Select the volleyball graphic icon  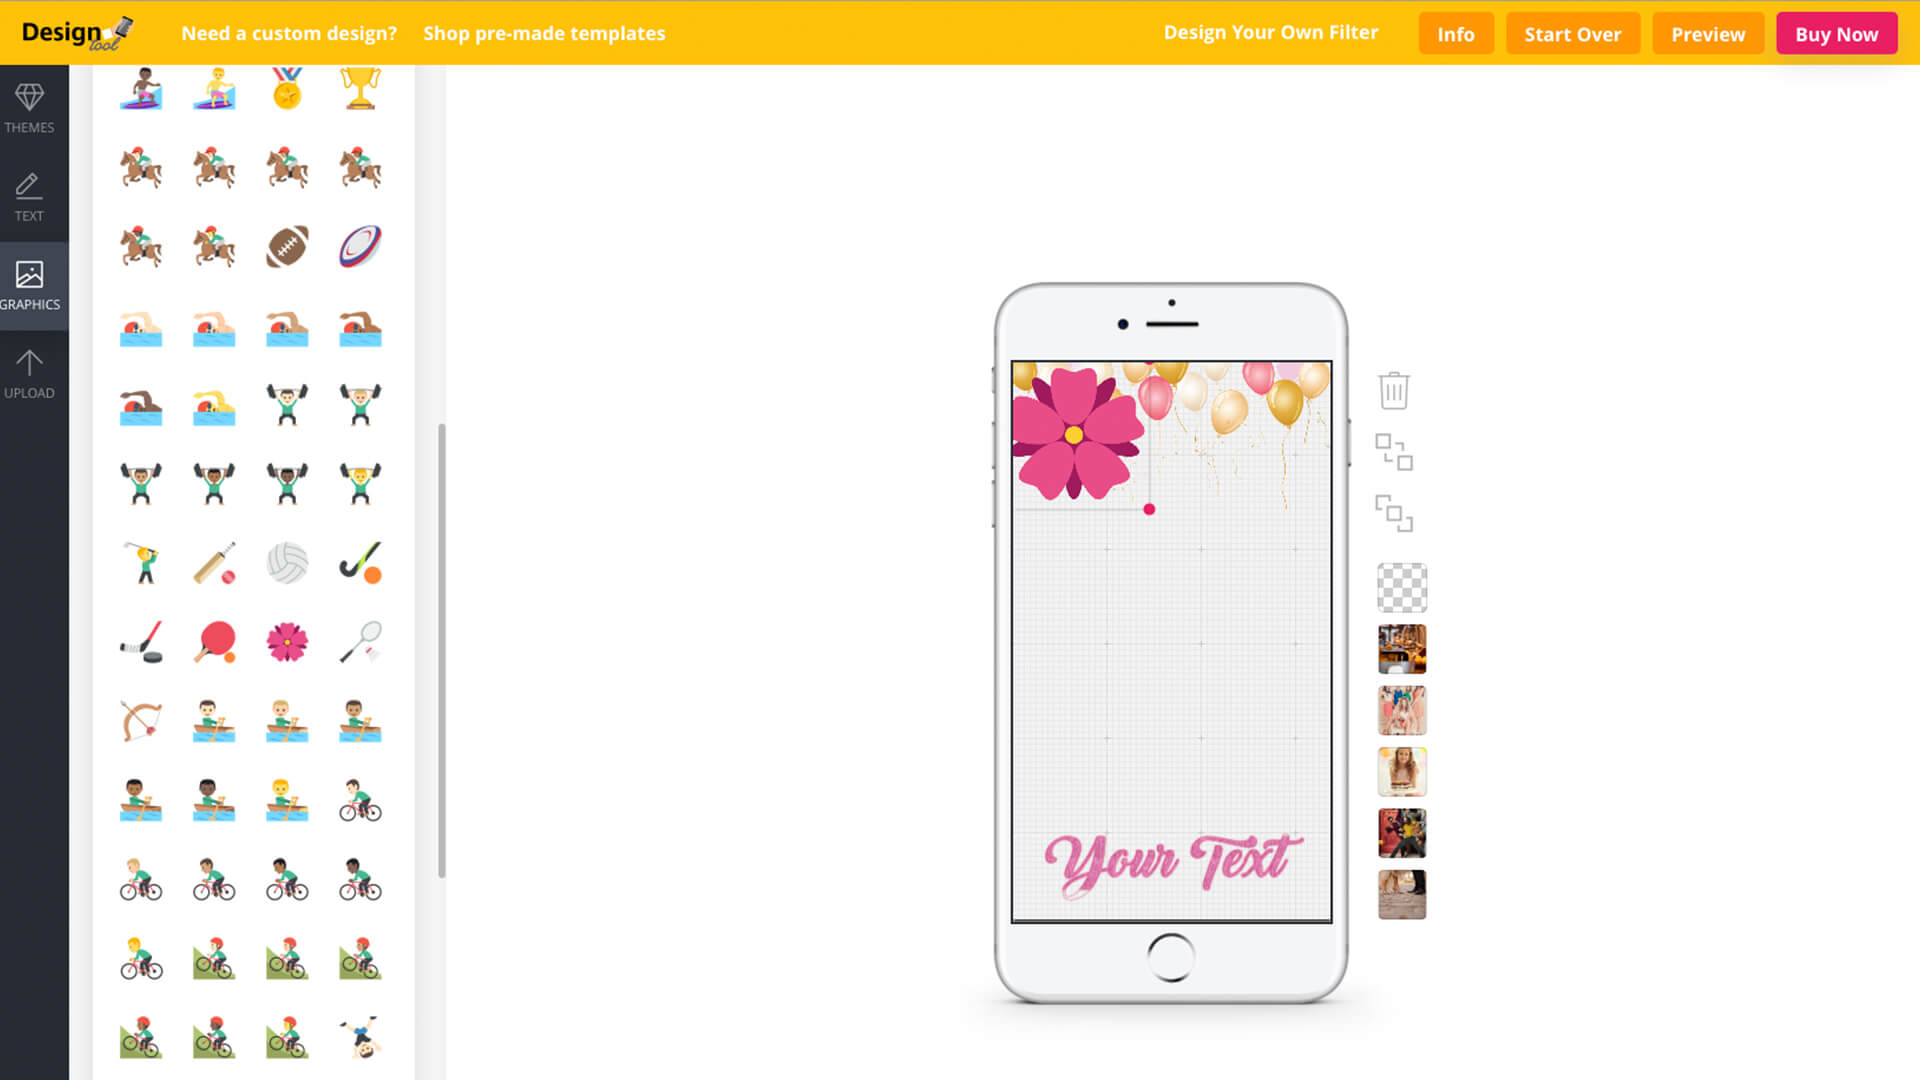pyautogui.click(x=287, y=563)
